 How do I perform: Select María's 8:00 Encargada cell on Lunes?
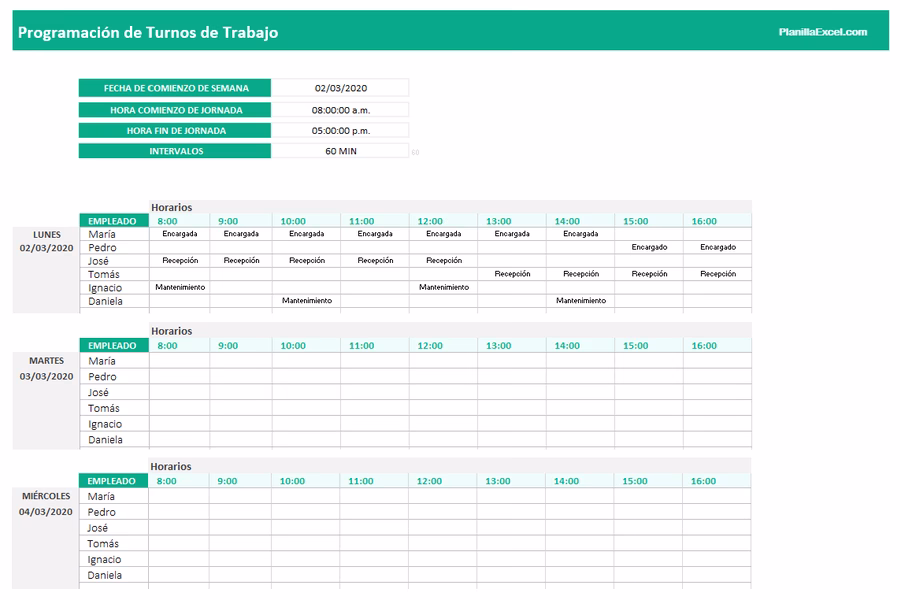[x=179, y=234]
